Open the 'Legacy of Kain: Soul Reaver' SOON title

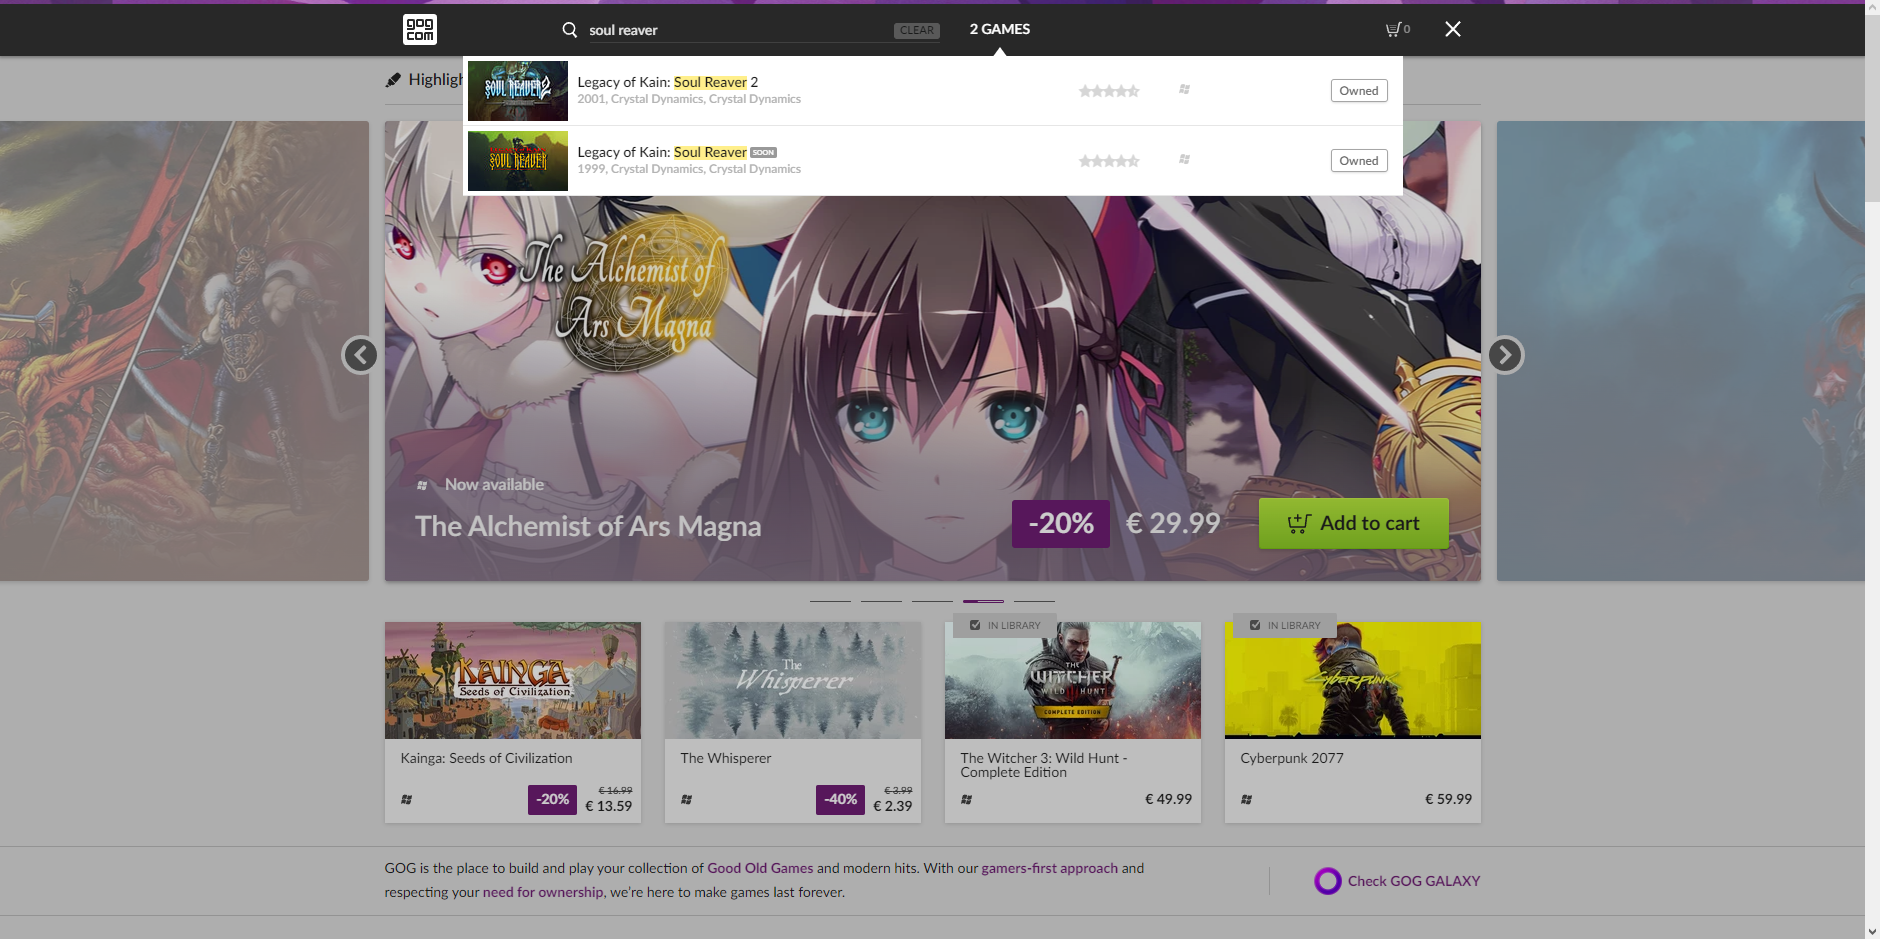[662, 152]
